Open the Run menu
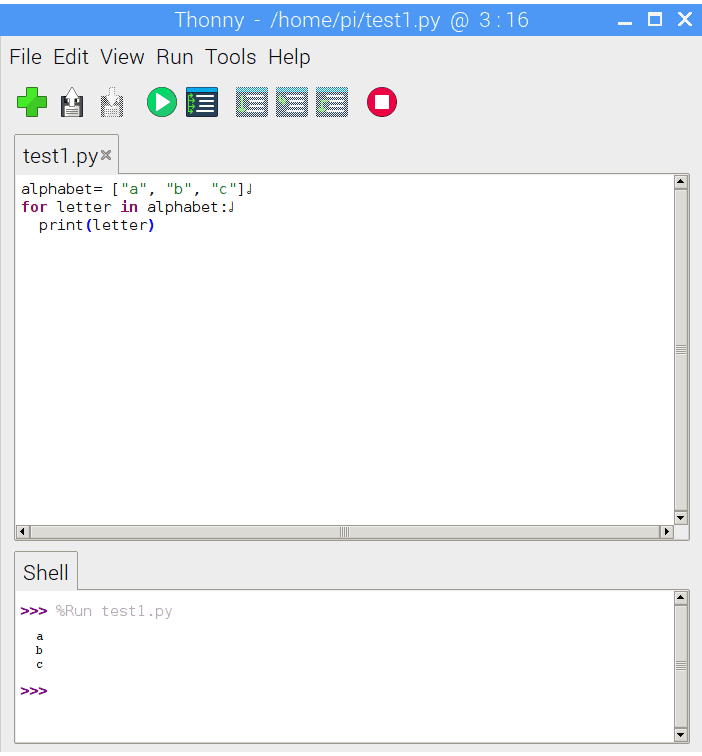This screenshot has height=756, width=702. click(175, 57)
